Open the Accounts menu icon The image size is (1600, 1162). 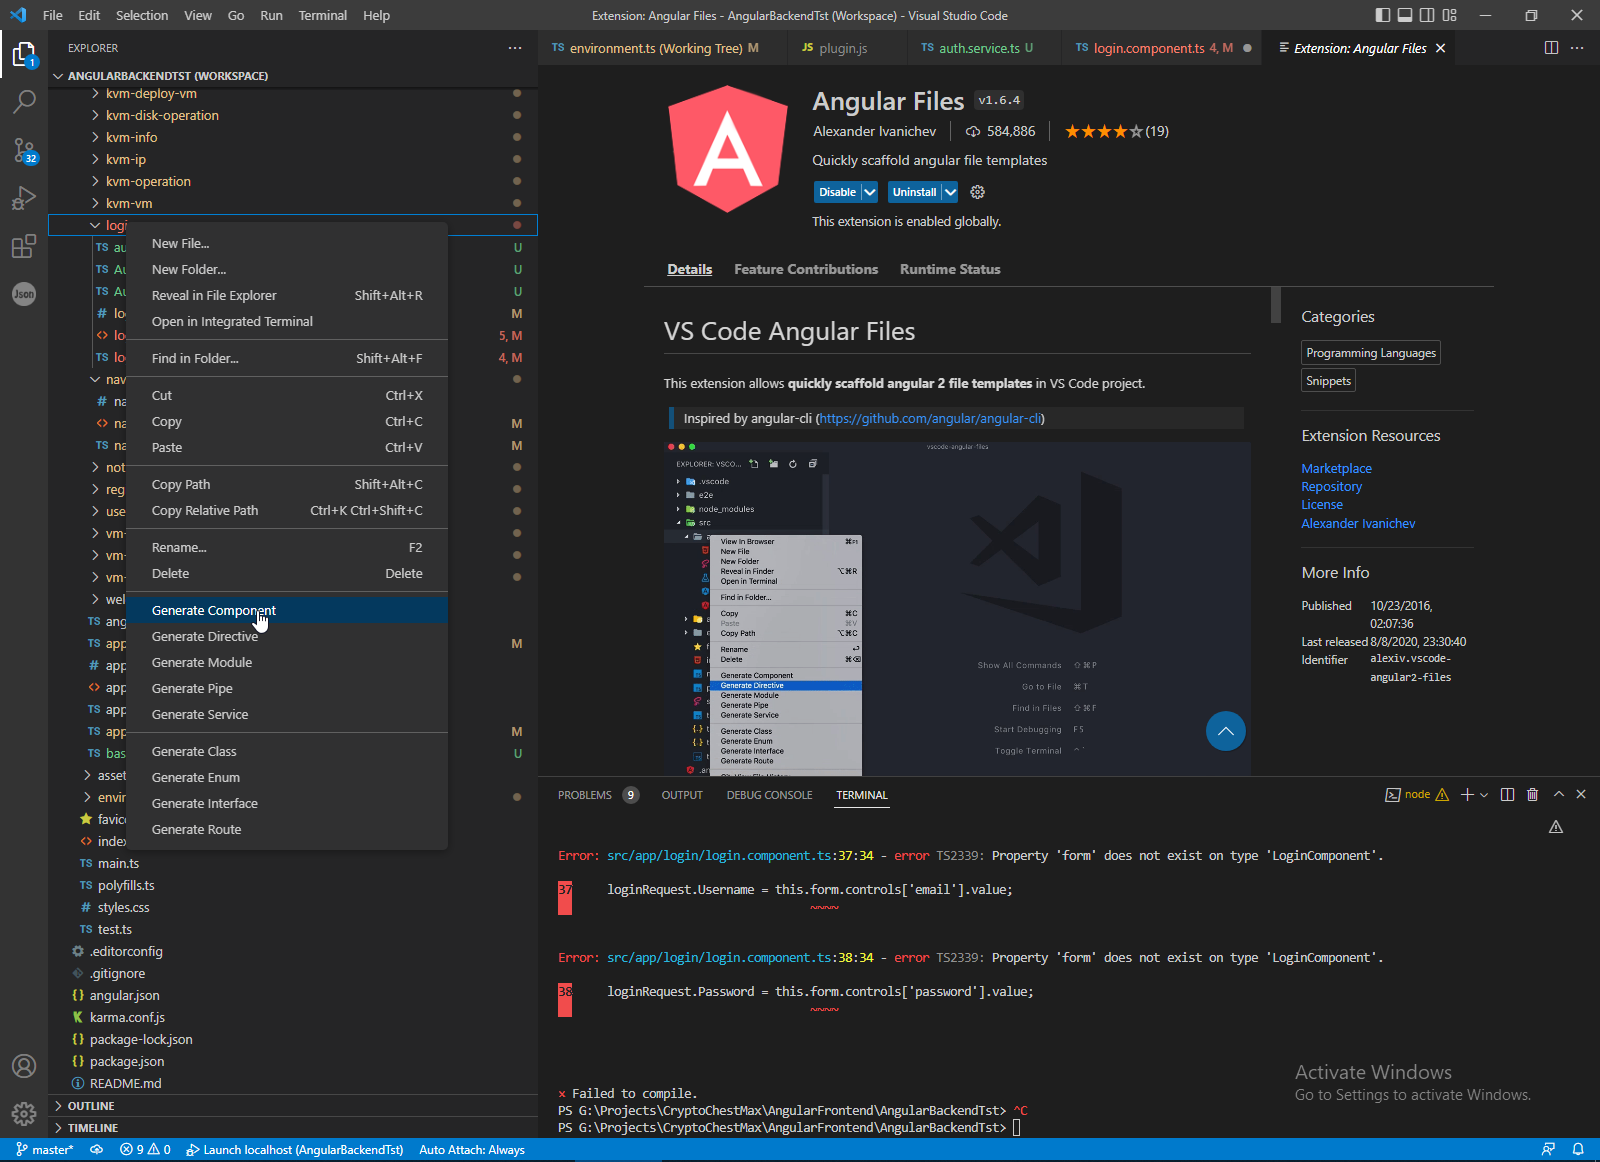pos(24,1066)
